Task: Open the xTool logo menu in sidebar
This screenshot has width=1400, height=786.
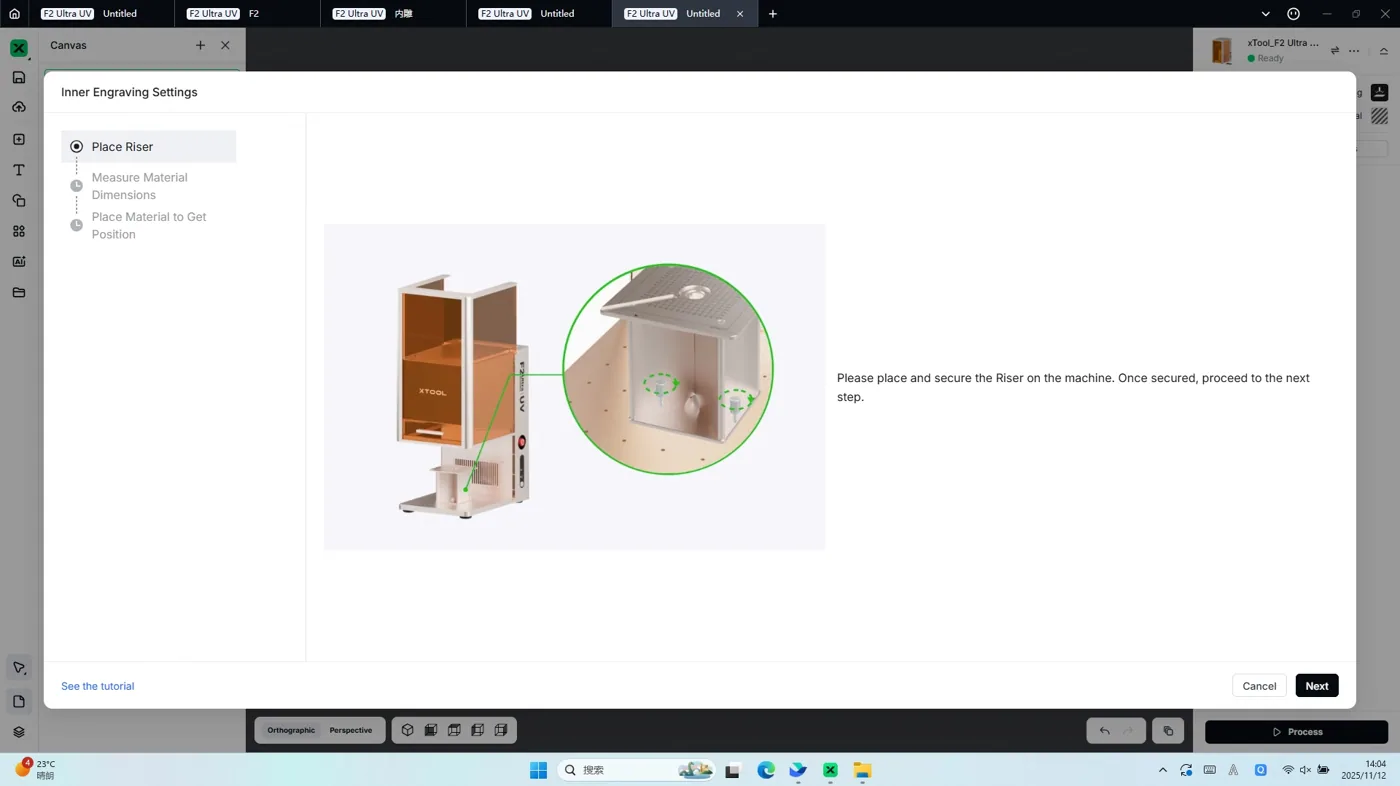Action: coord(19,48)
